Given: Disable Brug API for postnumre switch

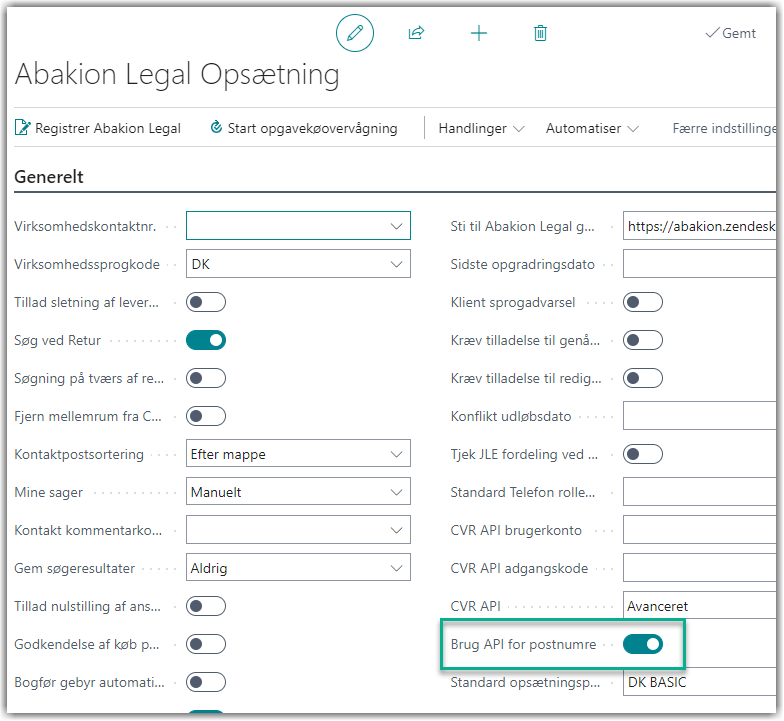Looking at the screenshot, I should tap(643, 644).
